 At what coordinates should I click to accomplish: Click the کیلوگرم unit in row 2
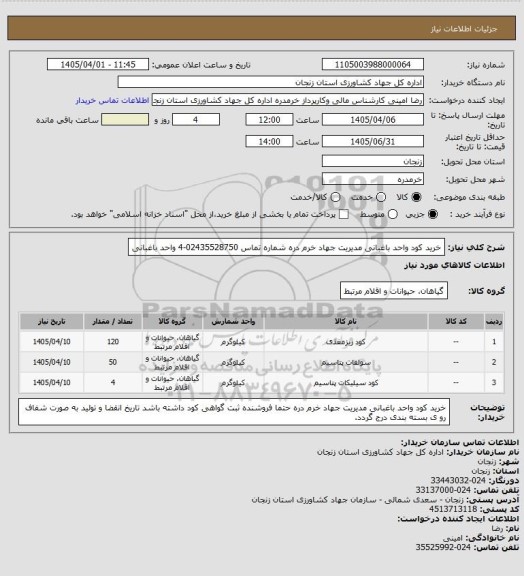(x=233, y=363)
